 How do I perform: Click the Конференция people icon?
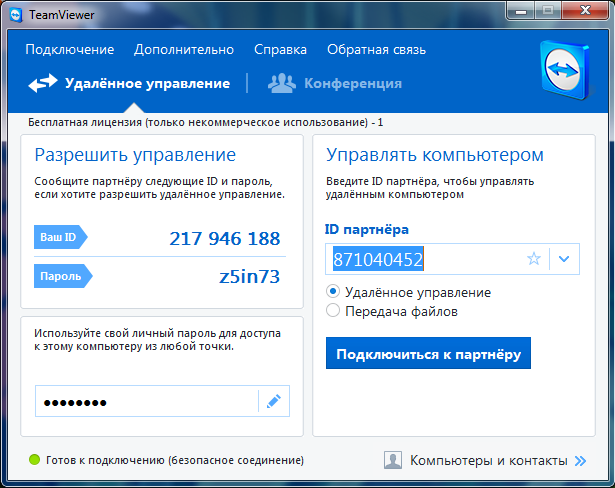click(281, 84)
